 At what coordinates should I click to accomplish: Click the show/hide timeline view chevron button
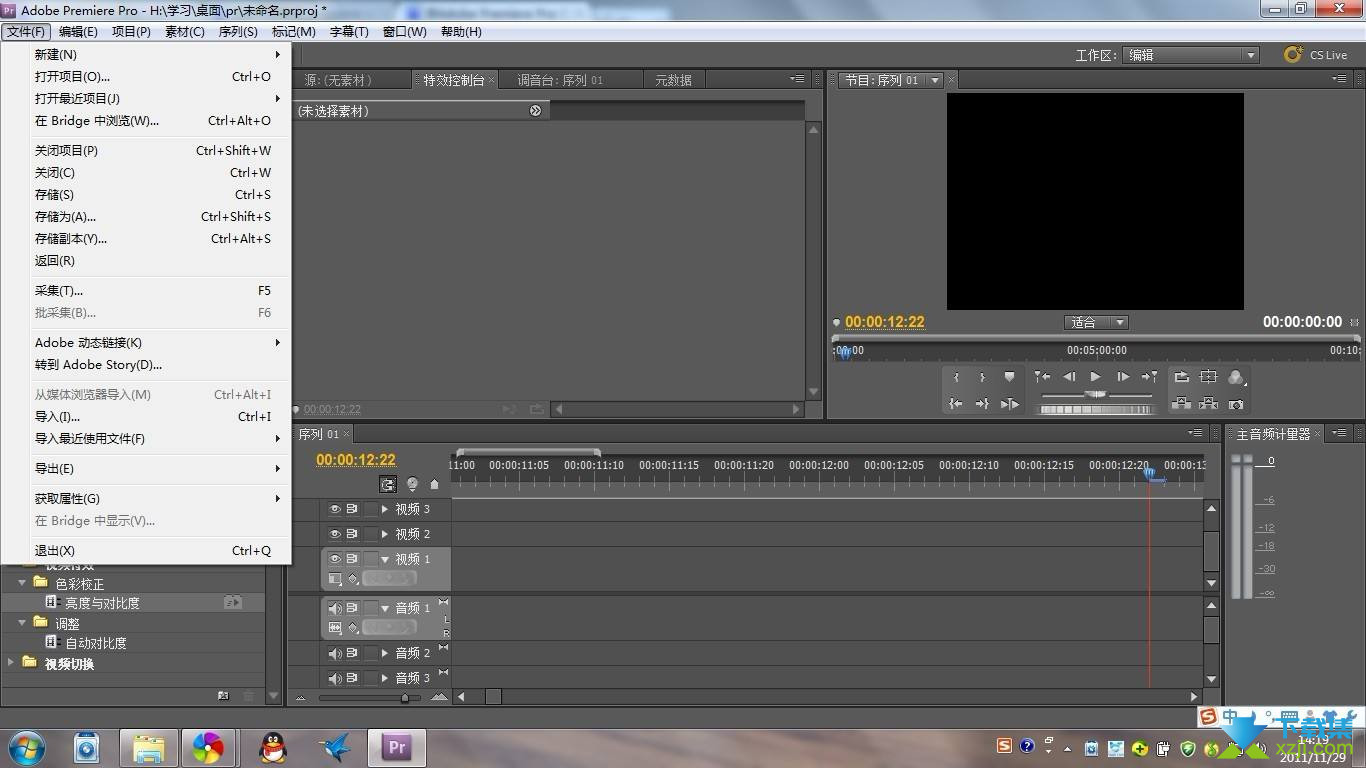(535, 111)
